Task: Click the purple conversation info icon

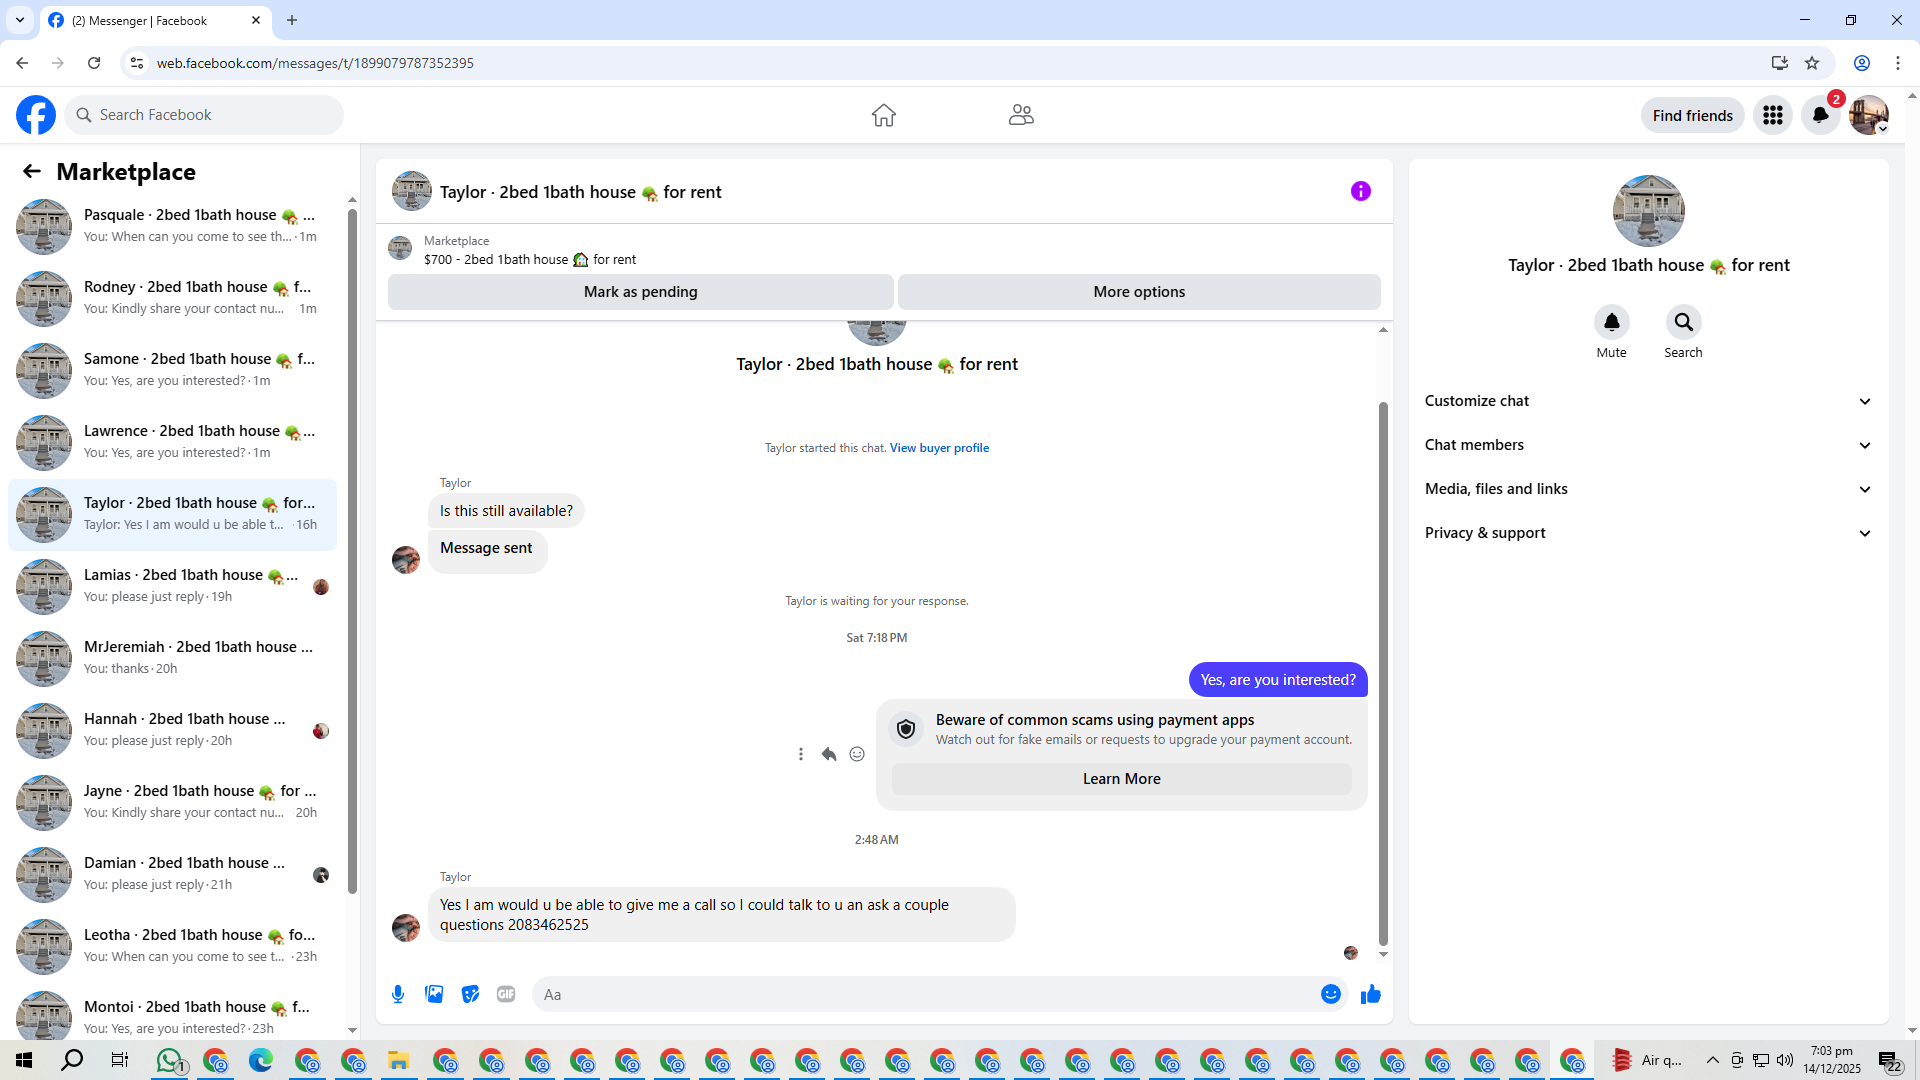Action: (x=1360, y=191)
